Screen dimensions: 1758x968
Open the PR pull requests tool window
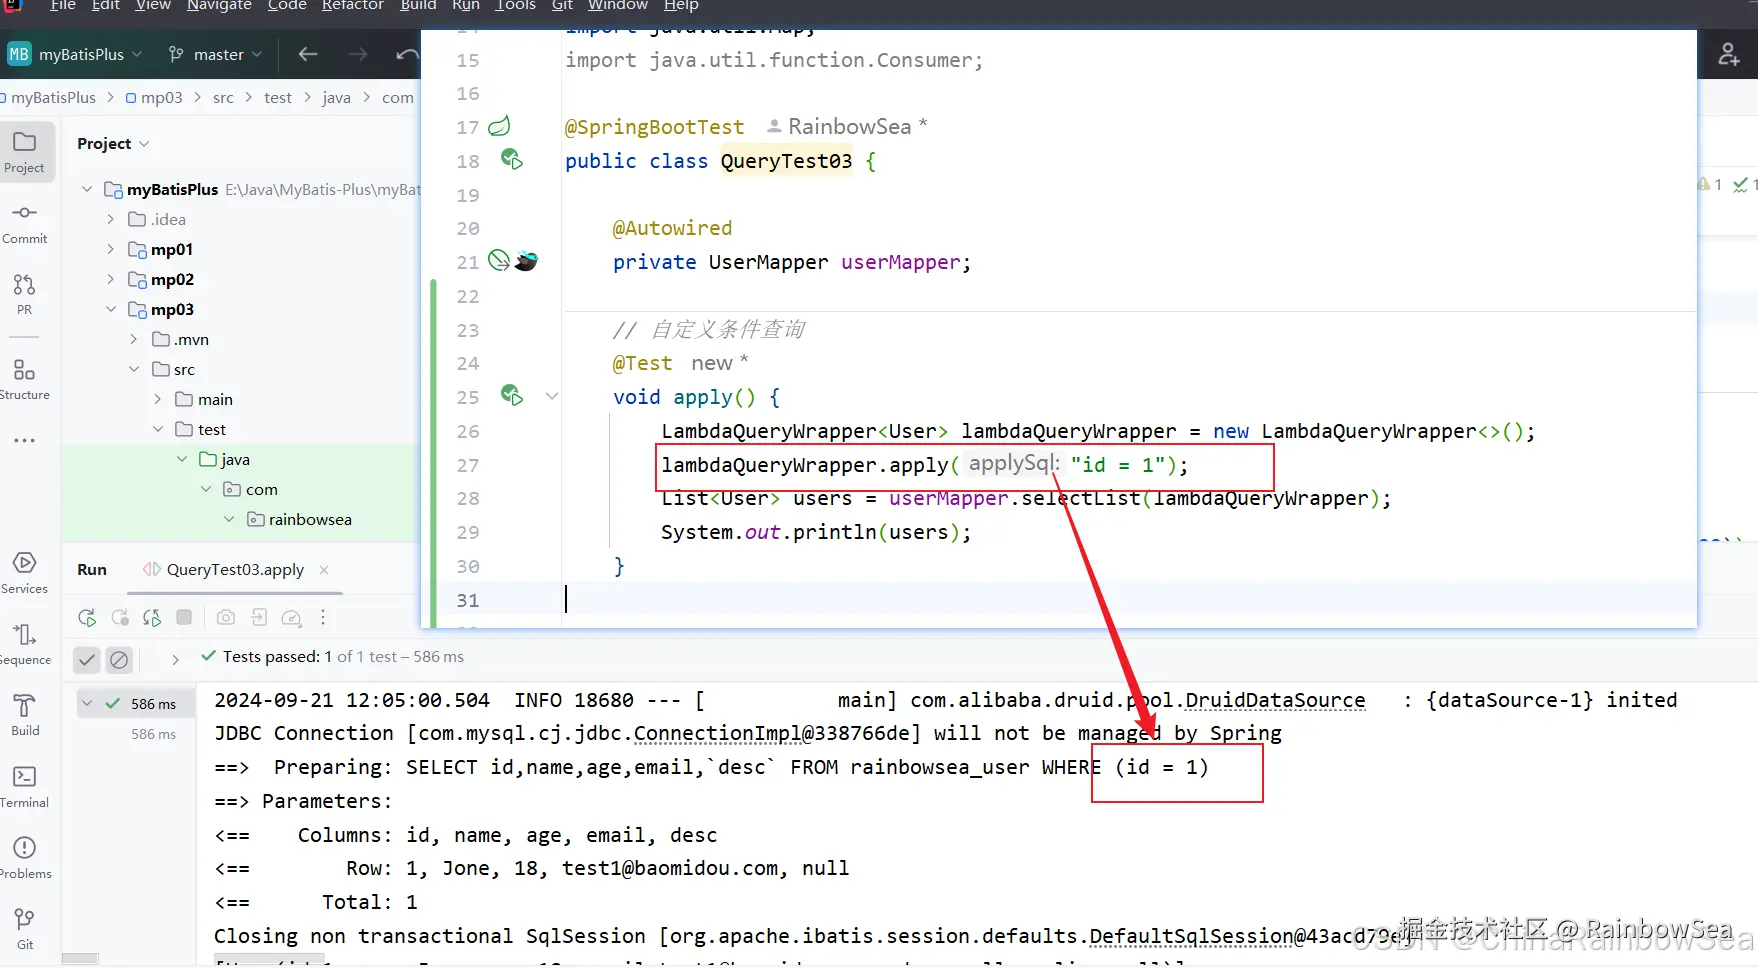coord(24,294)
